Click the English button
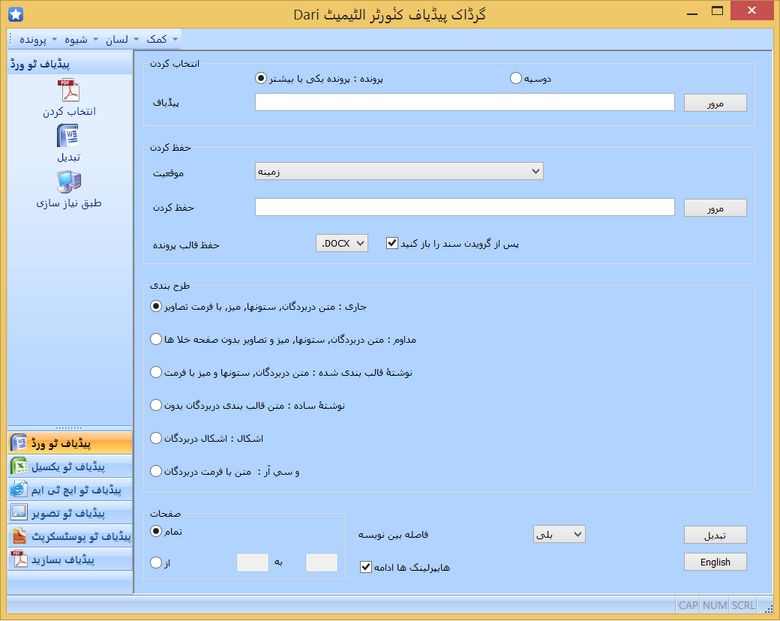Screen dimensions: 780x621 pyautogui.click(x=715, y=562)
